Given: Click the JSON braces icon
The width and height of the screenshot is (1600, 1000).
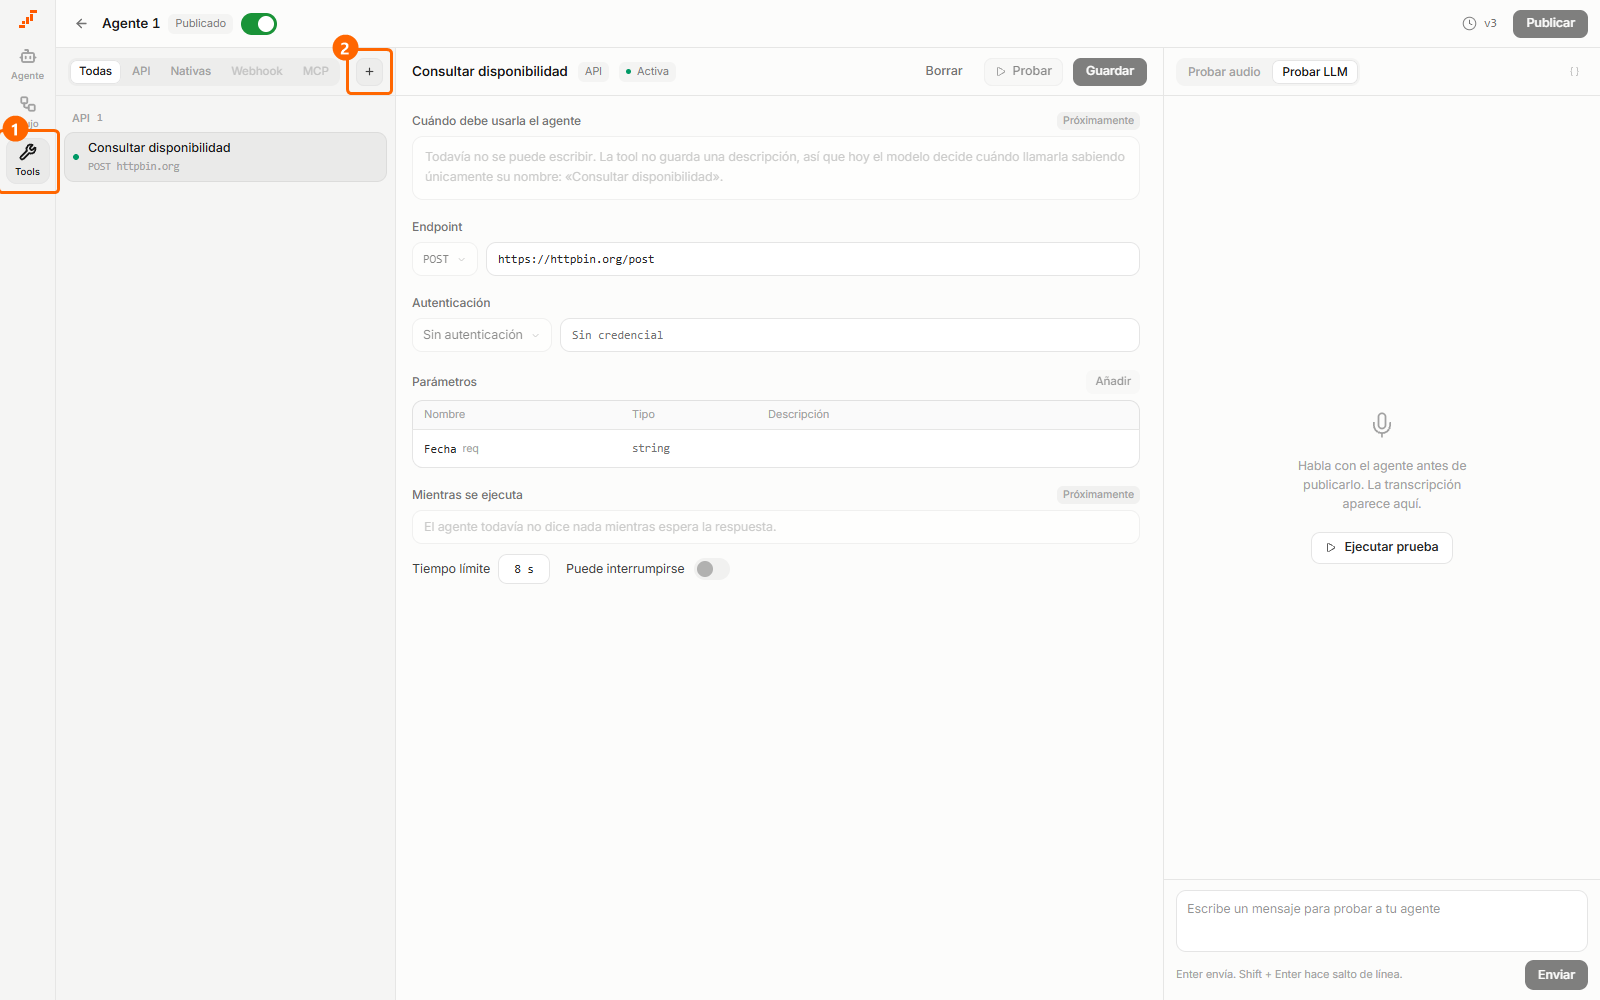Looking at the screenshot, I should coord(1574,71).
